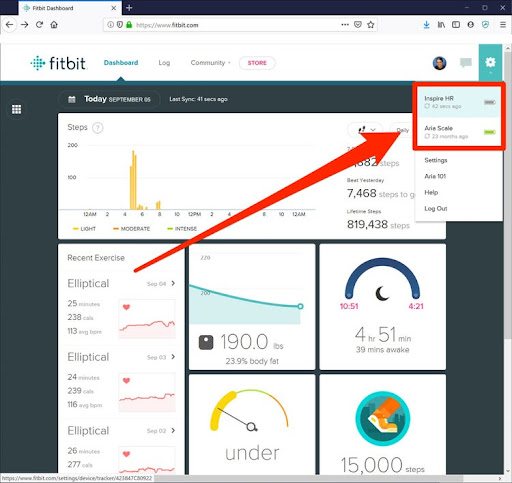This screenshot has width=512, height=483.
Task: Click the food plan gauge needle
Action: coord(237,418)
